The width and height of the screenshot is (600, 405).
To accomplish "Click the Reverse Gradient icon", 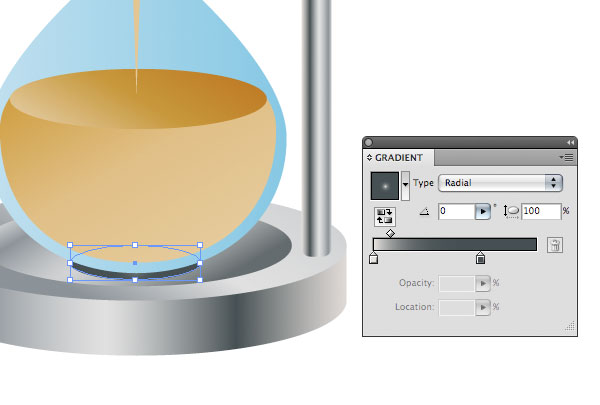I will pos(385,216).
